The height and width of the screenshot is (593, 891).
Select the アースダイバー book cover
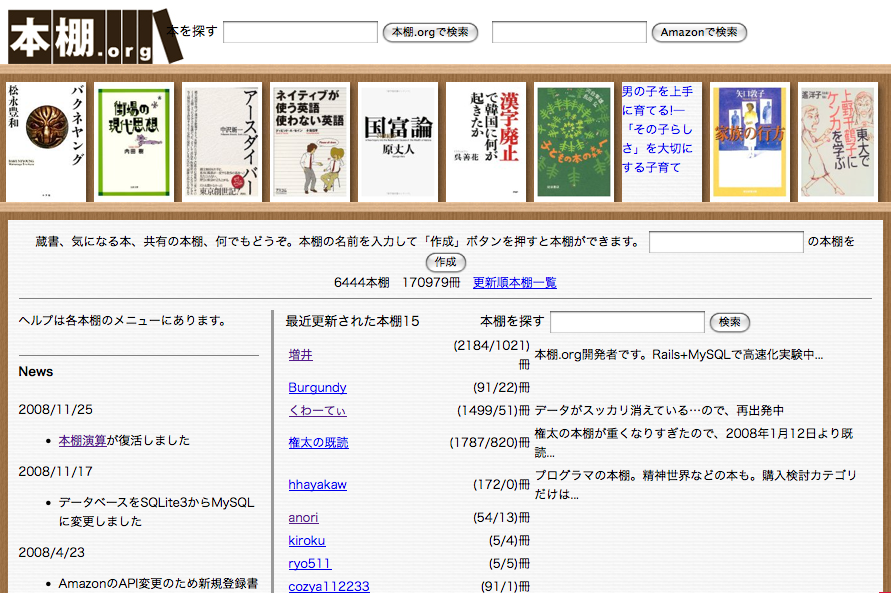tap(222, 142)
